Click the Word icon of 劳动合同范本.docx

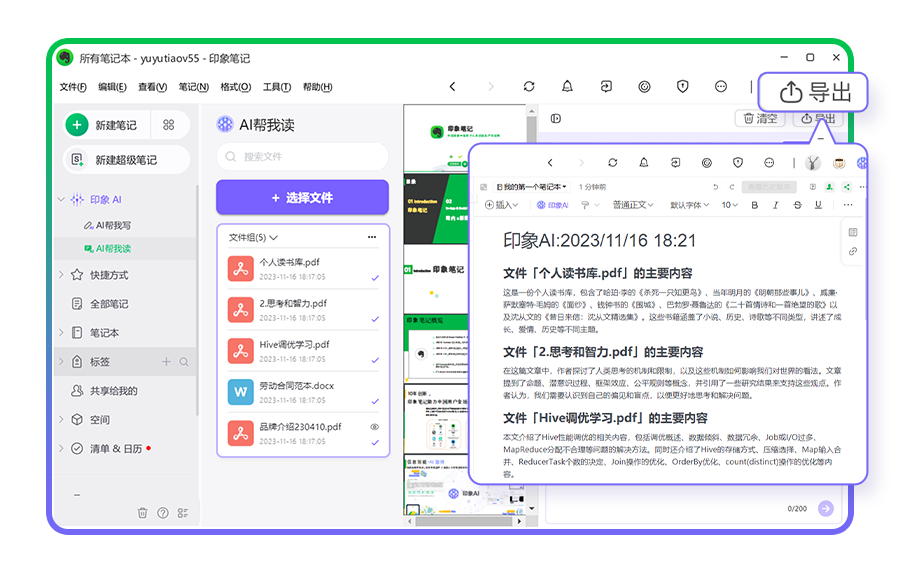coord(240,392)
